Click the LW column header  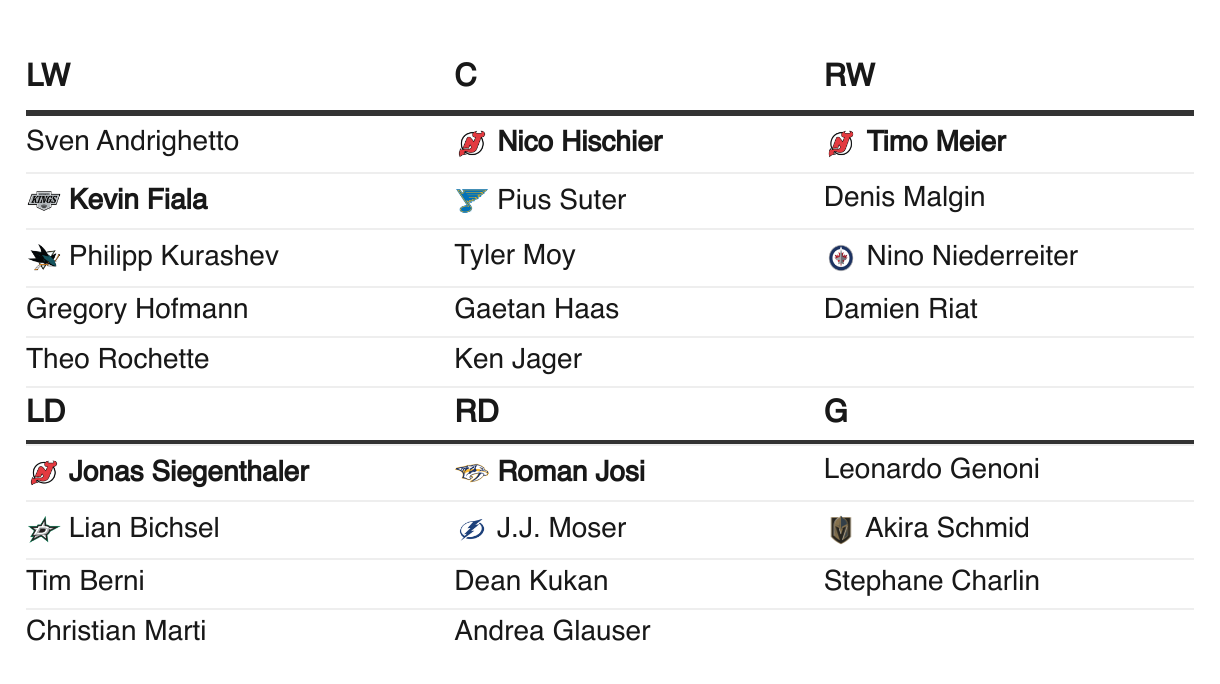[48, 75]
